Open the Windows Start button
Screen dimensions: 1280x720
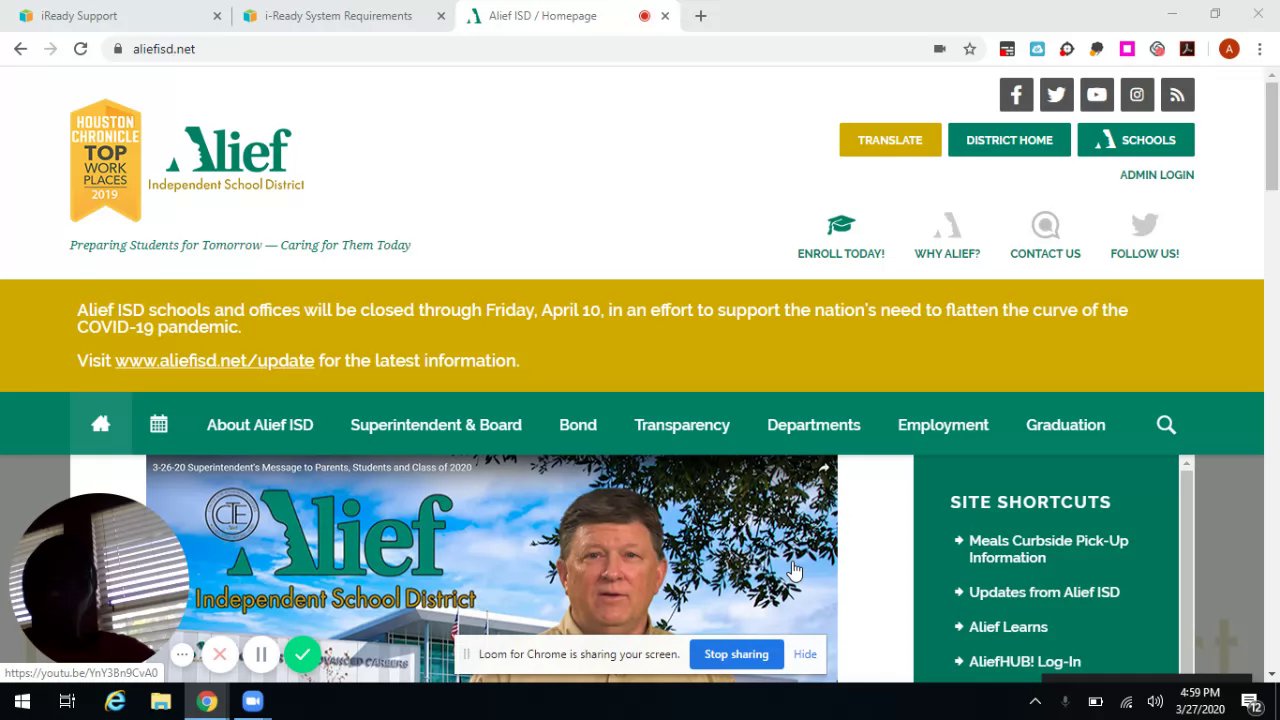point(22,701)
